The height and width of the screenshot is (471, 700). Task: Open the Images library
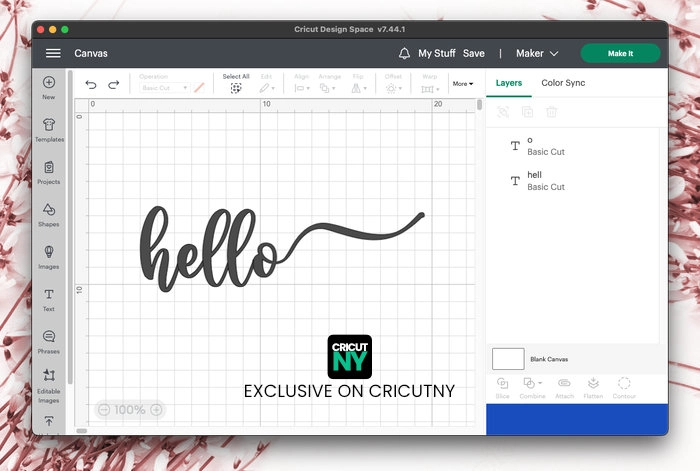(49, 257)
